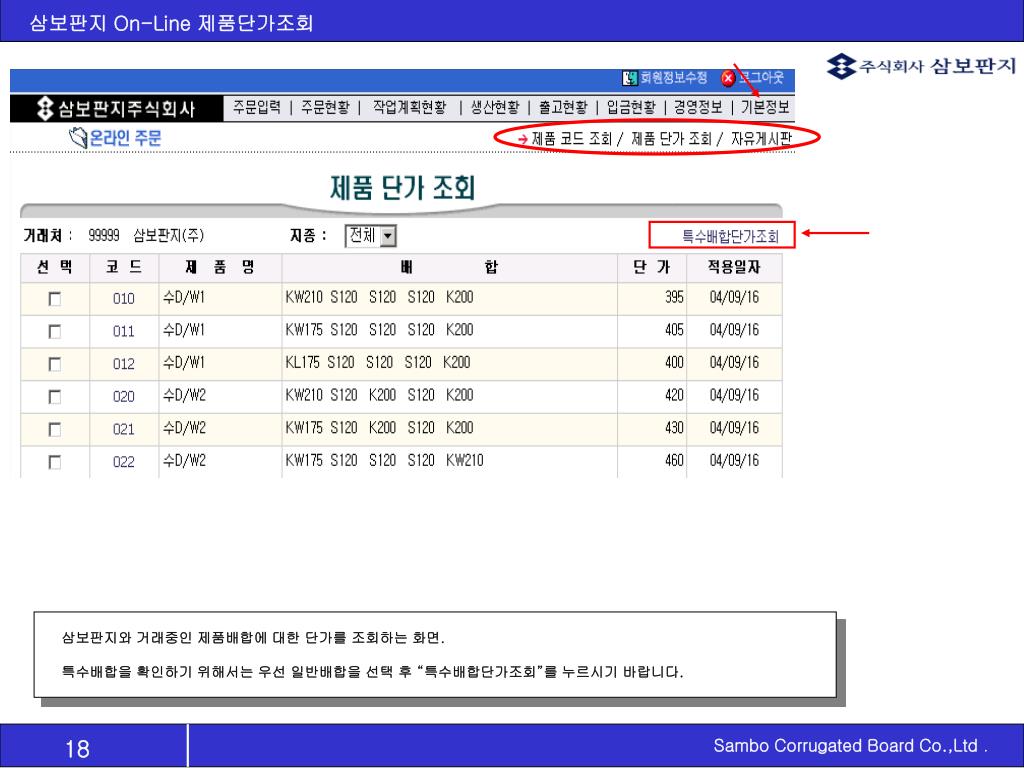Click customer name 삼보판지(주)
The height and width of the screenshot is (768, 1024).
coord(168,235)
